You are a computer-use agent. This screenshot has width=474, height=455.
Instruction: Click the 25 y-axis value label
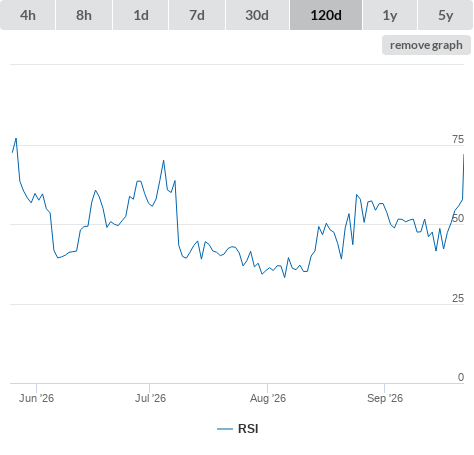click(458, 298)
